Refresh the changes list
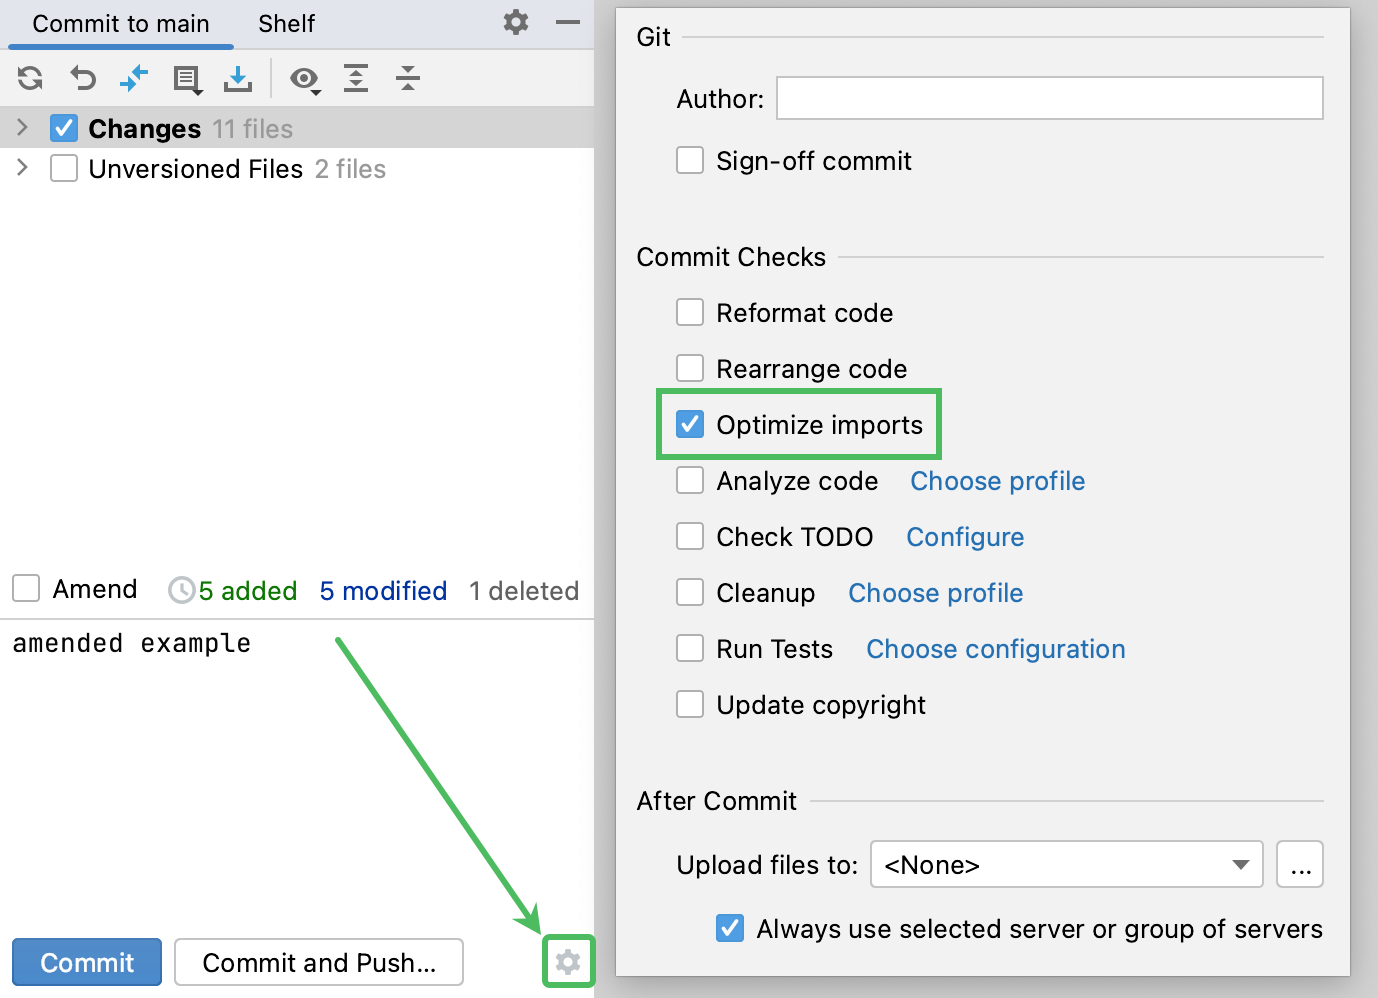Screen dimensions: 1378x998 [29, 78]
